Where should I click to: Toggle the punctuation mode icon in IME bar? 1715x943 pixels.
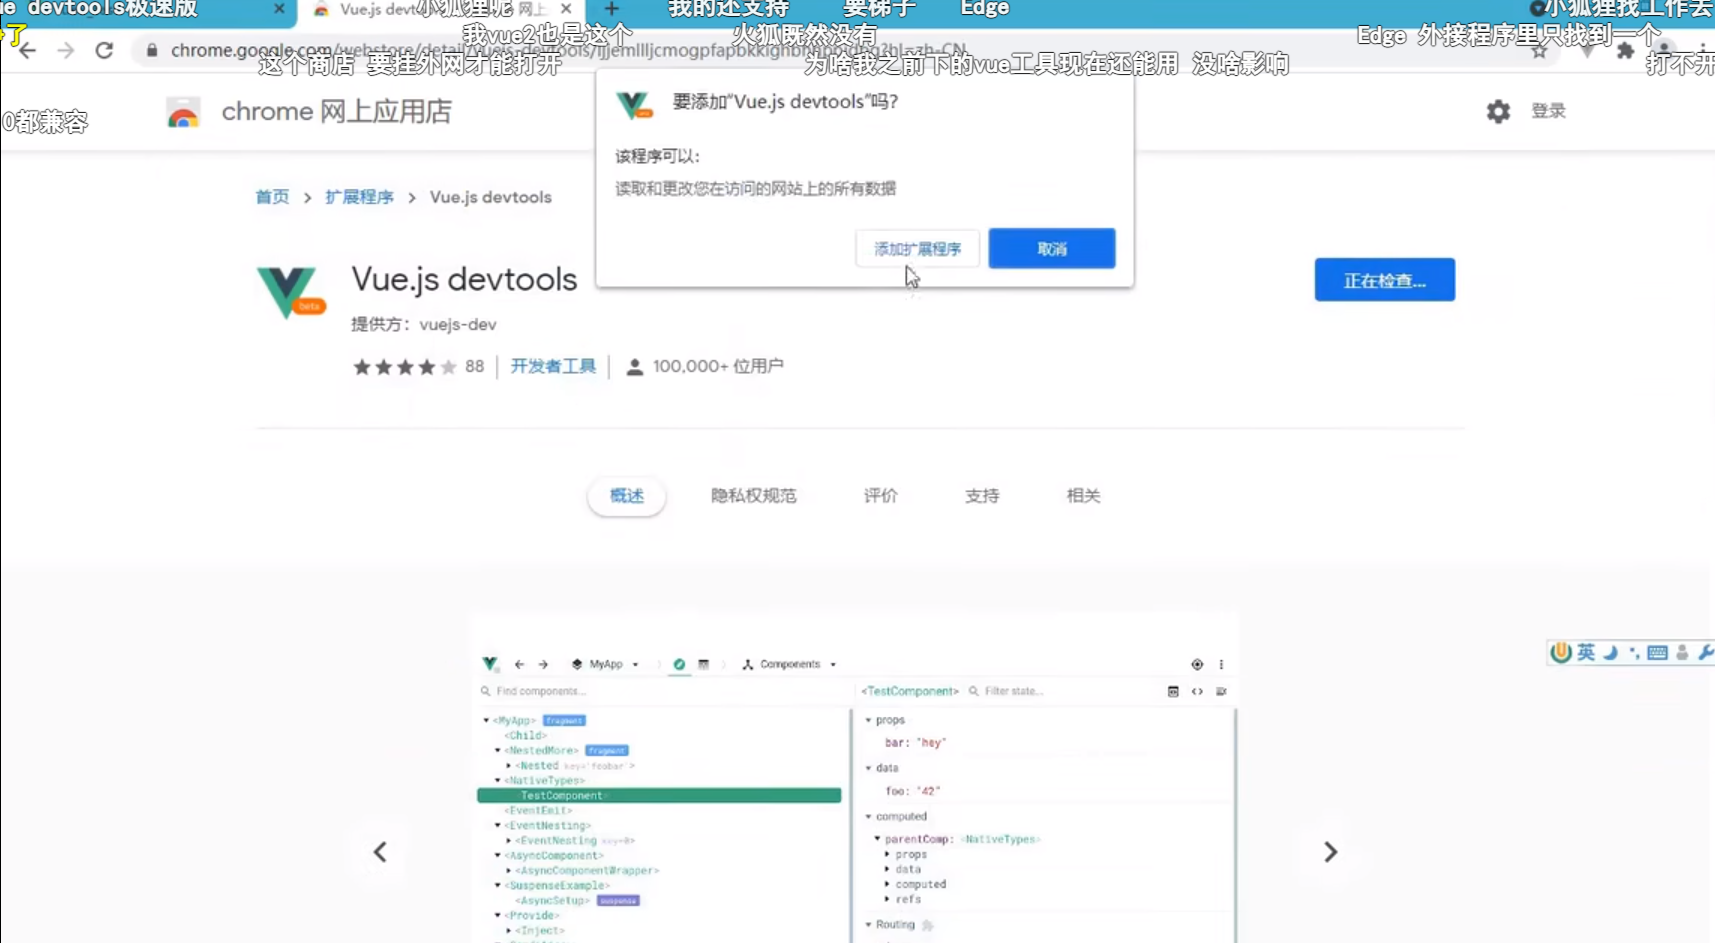click(x=1634, y=653)
